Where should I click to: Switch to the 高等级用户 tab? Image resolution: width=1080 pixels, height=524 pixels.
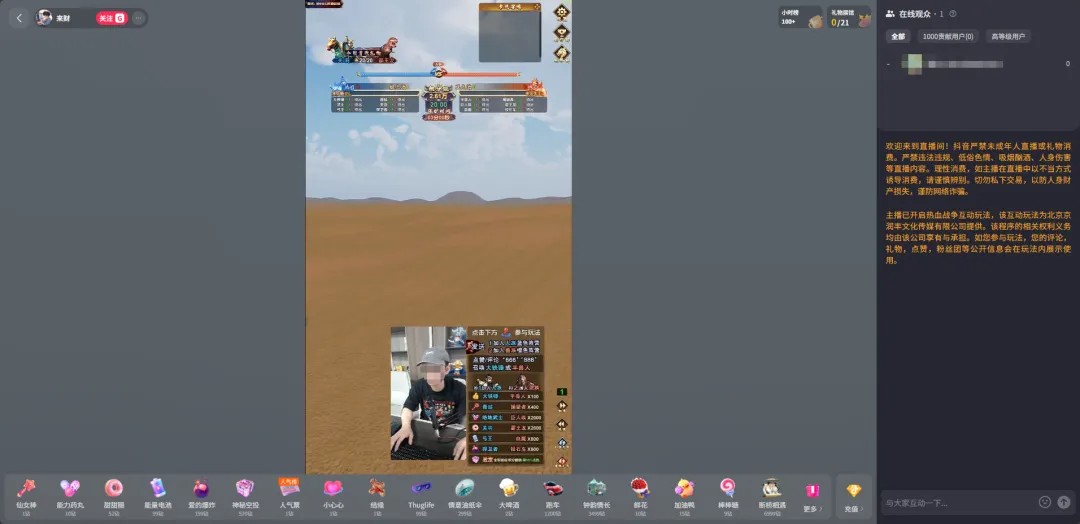(x=1008, y=37)
